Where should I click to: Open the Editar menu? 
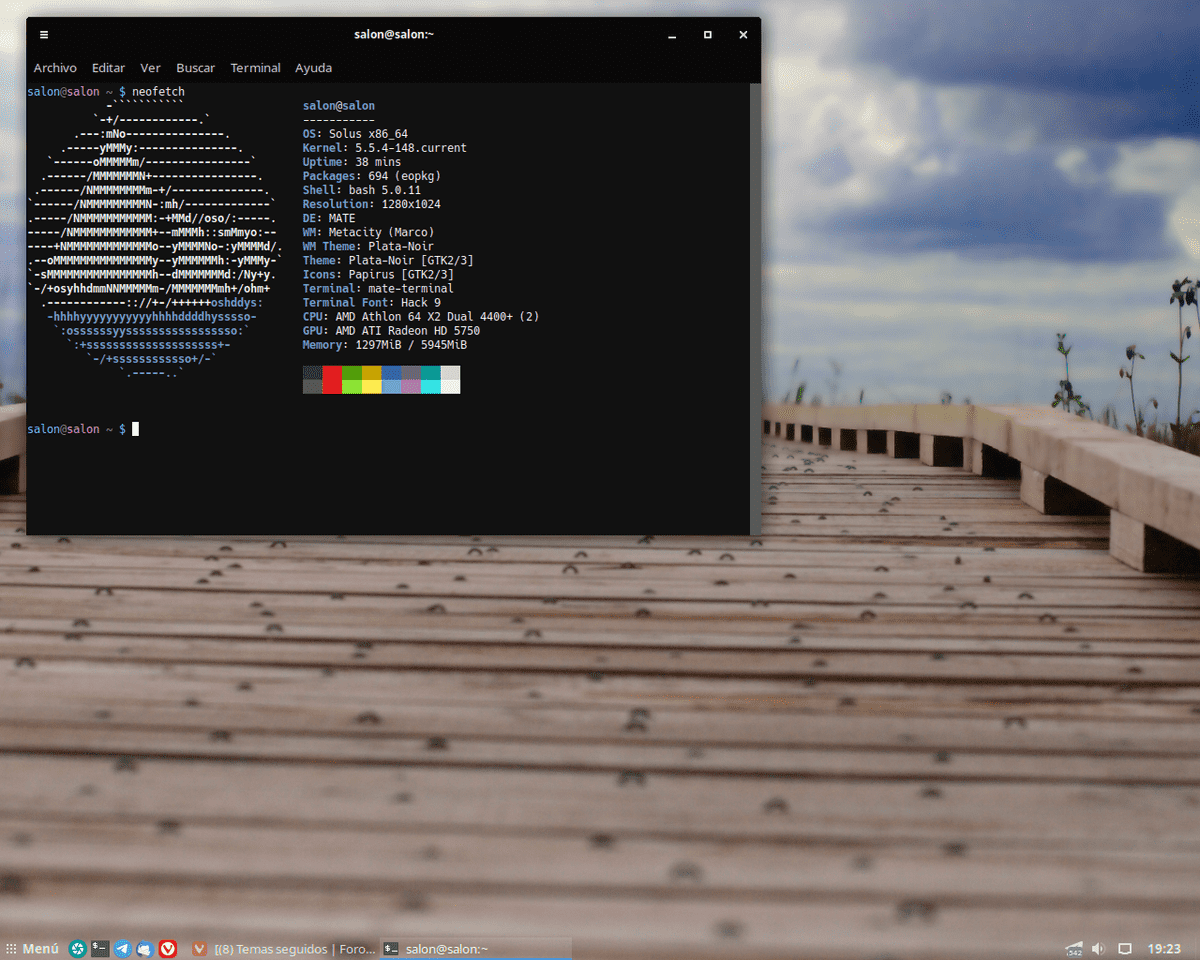tap(108, 68)
